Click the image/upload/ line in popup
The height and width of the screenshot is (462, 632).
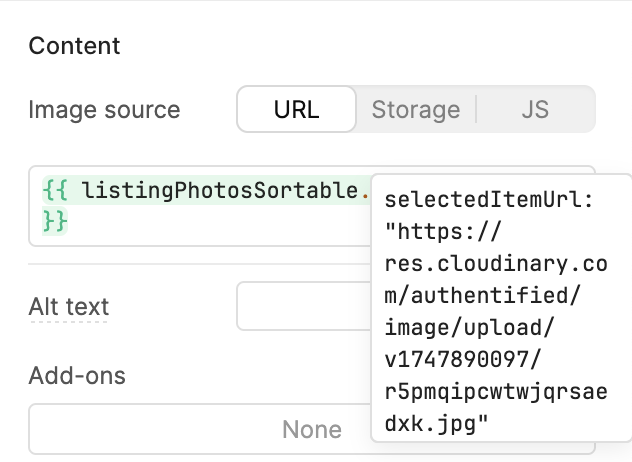[470, 327]
